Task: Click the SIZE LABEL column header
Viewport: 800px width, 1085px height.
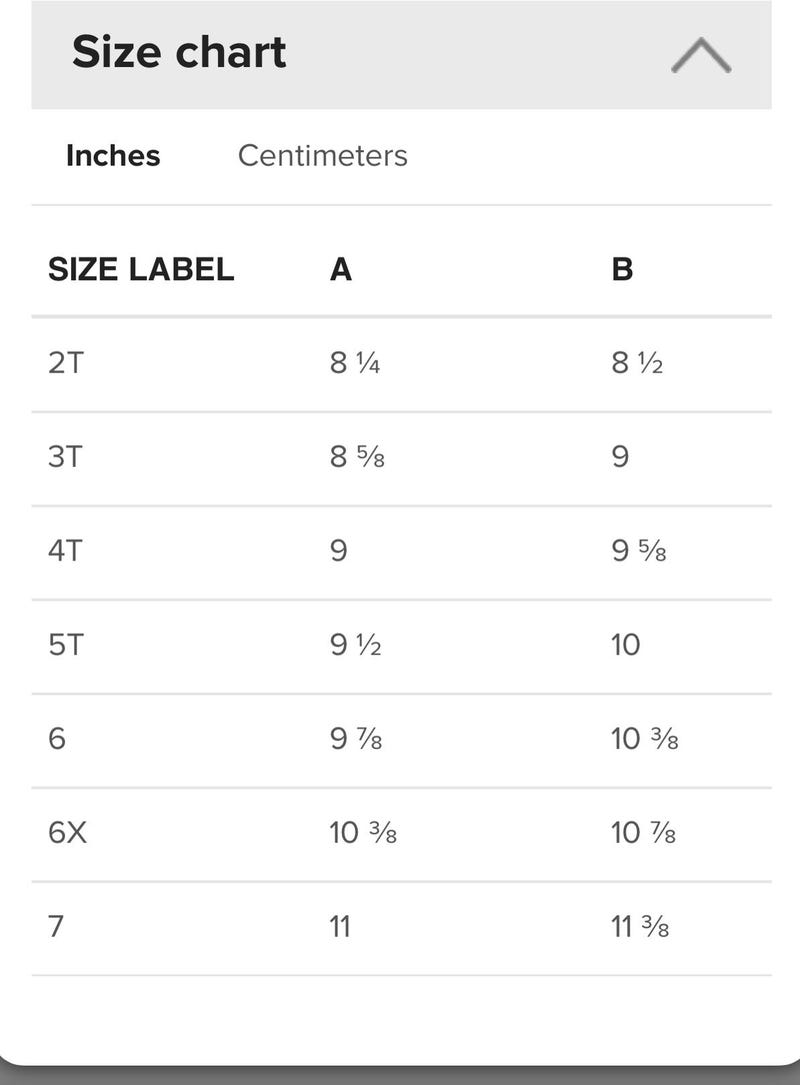Action: point(141,269)
